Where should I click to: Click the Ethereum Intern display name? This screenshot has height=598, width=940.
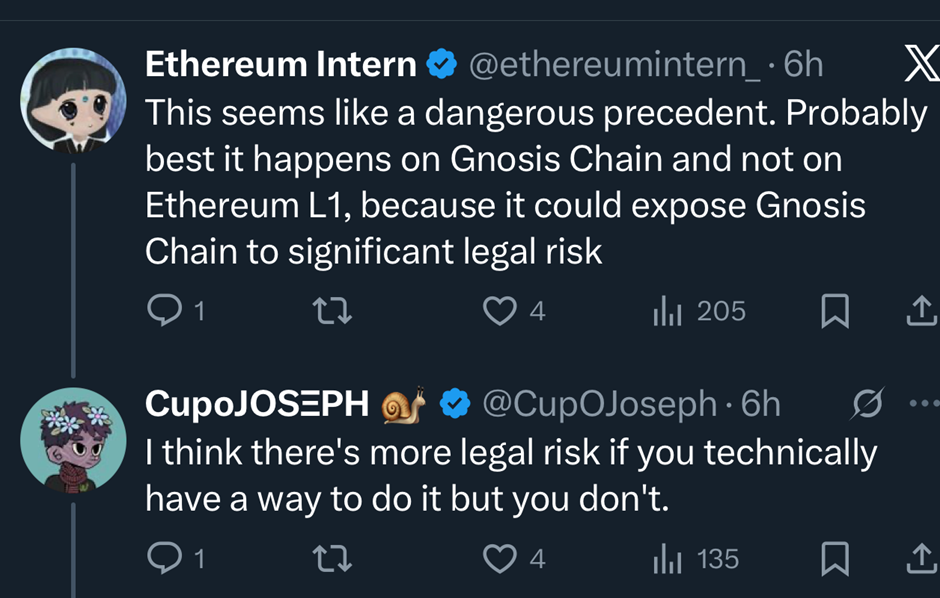[280, 64]
